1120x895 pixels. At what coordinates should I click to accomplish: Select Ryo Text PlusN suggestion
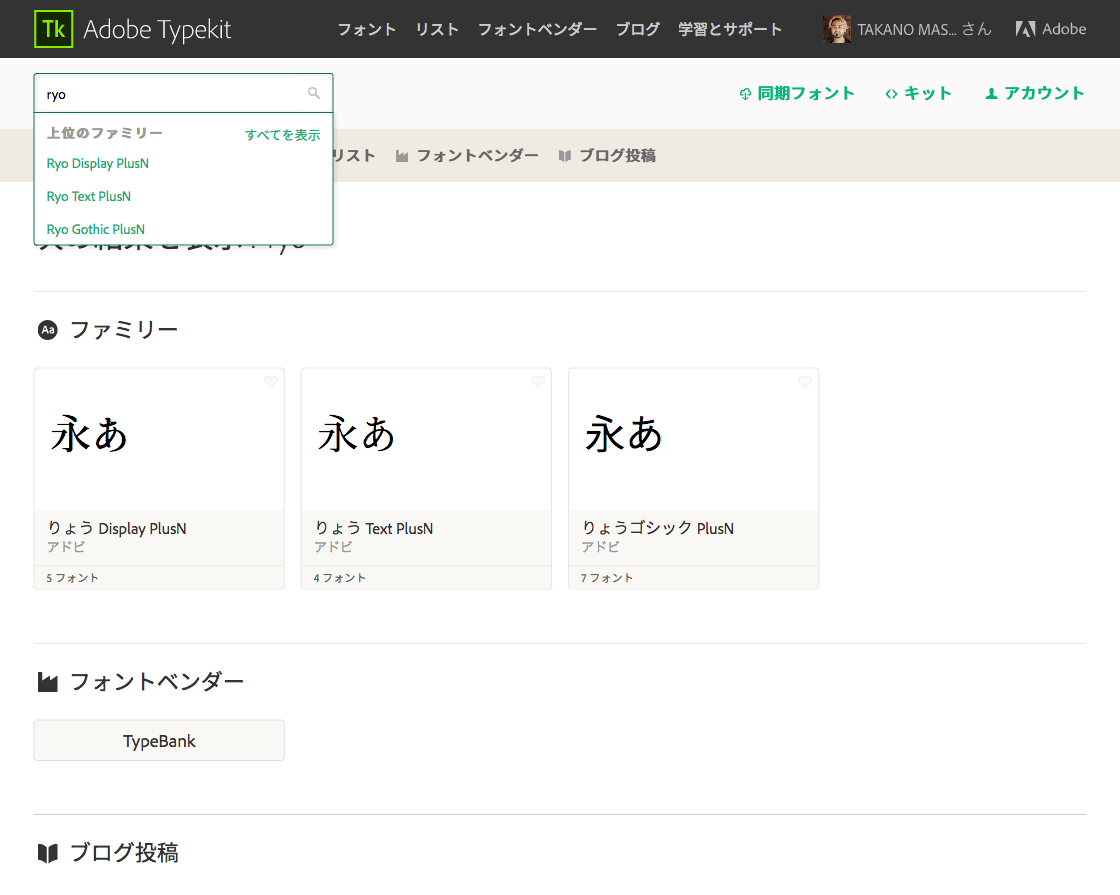(89, 196)
